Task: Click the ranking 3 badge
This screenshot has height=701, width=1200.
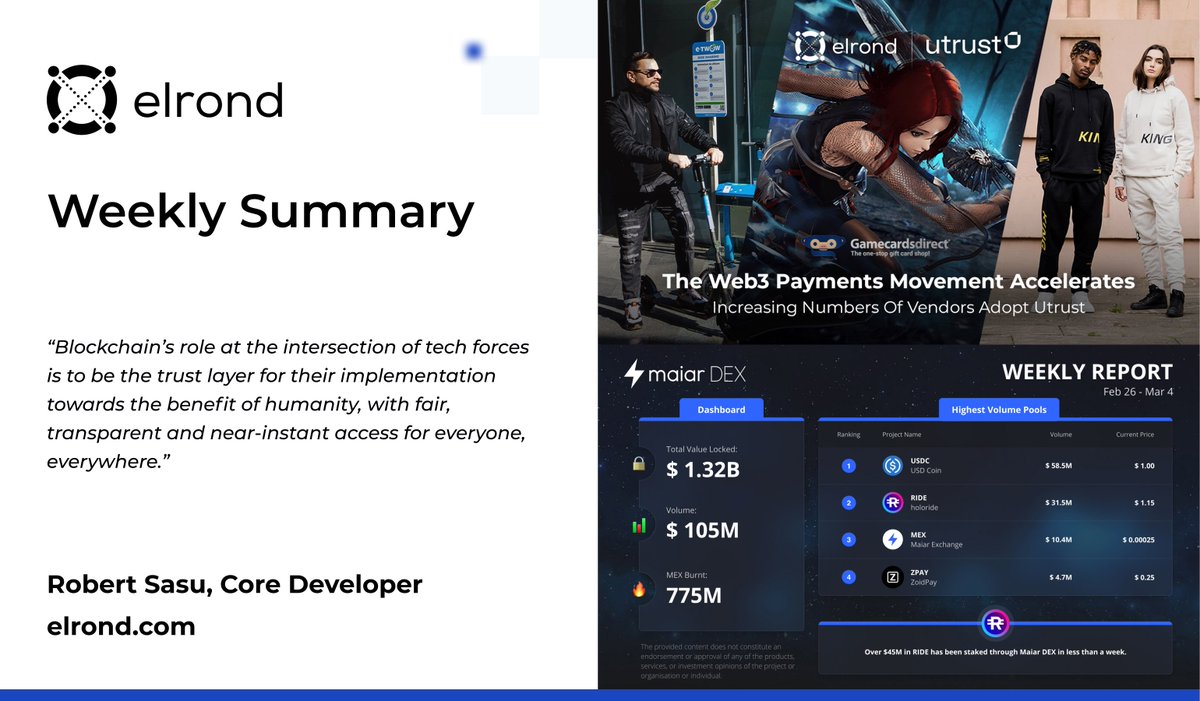Action: [848, 540]
